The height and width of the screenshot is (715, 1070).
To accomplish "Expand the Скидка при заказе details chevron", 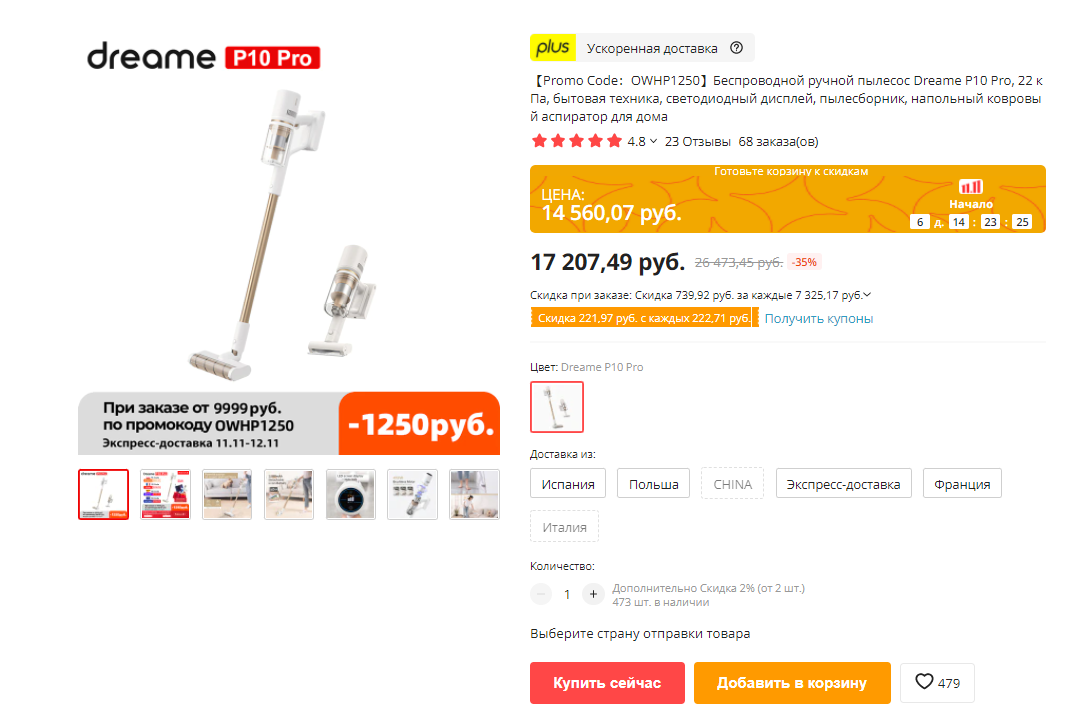I will (x=867, y=295).
